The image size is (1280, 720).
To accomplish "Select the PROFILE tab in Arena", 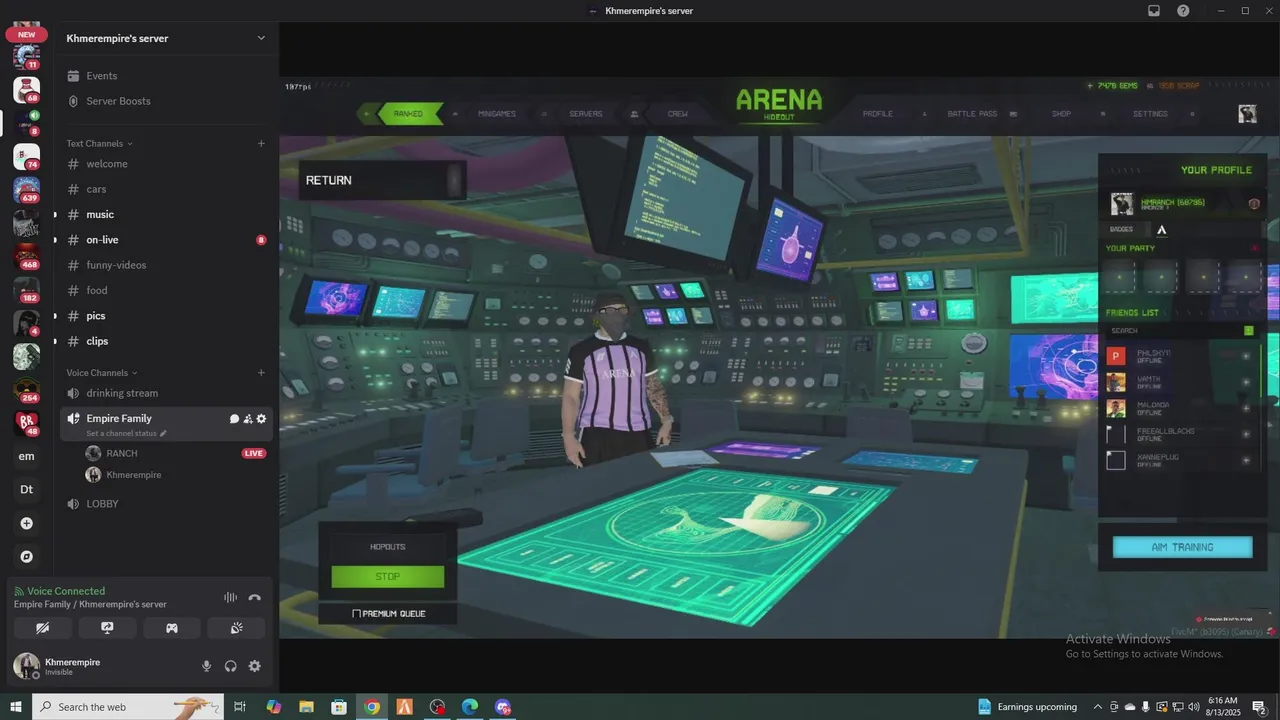I will tap(878, 114).
